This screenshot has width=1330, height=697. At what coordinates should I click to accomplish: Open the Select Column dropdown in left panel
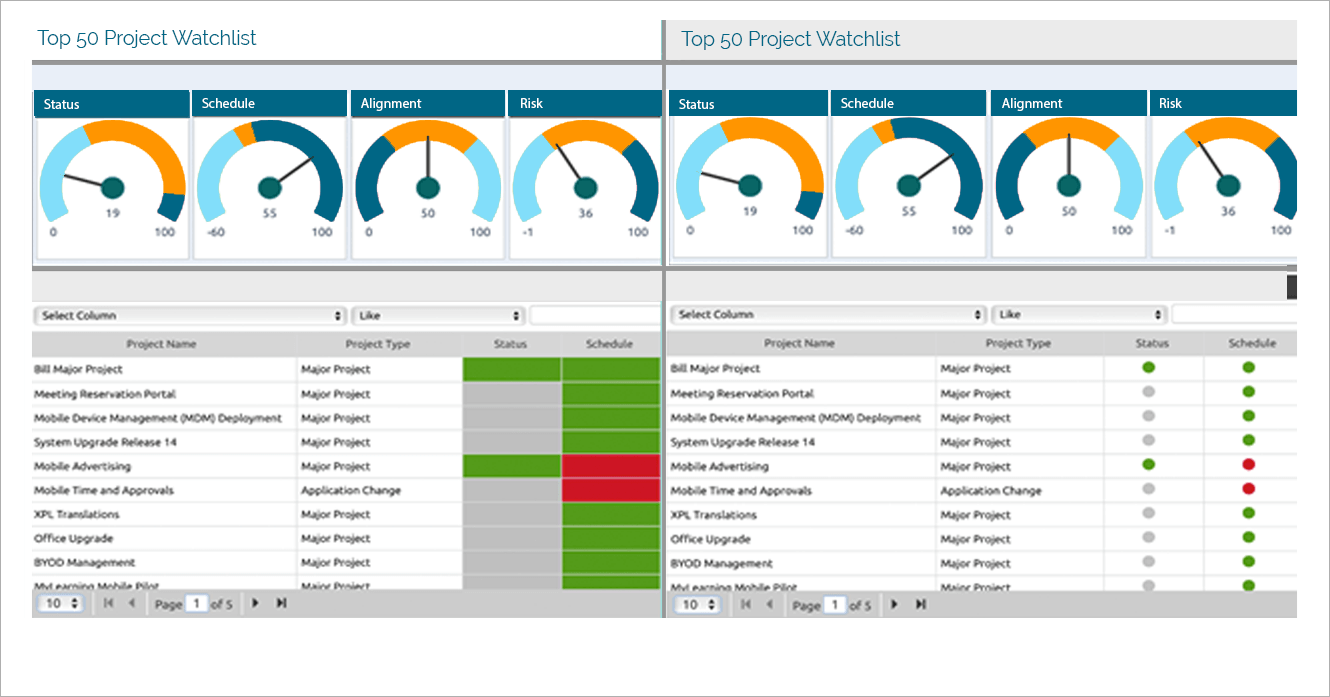pyautogui.click(x=190, y=315)
